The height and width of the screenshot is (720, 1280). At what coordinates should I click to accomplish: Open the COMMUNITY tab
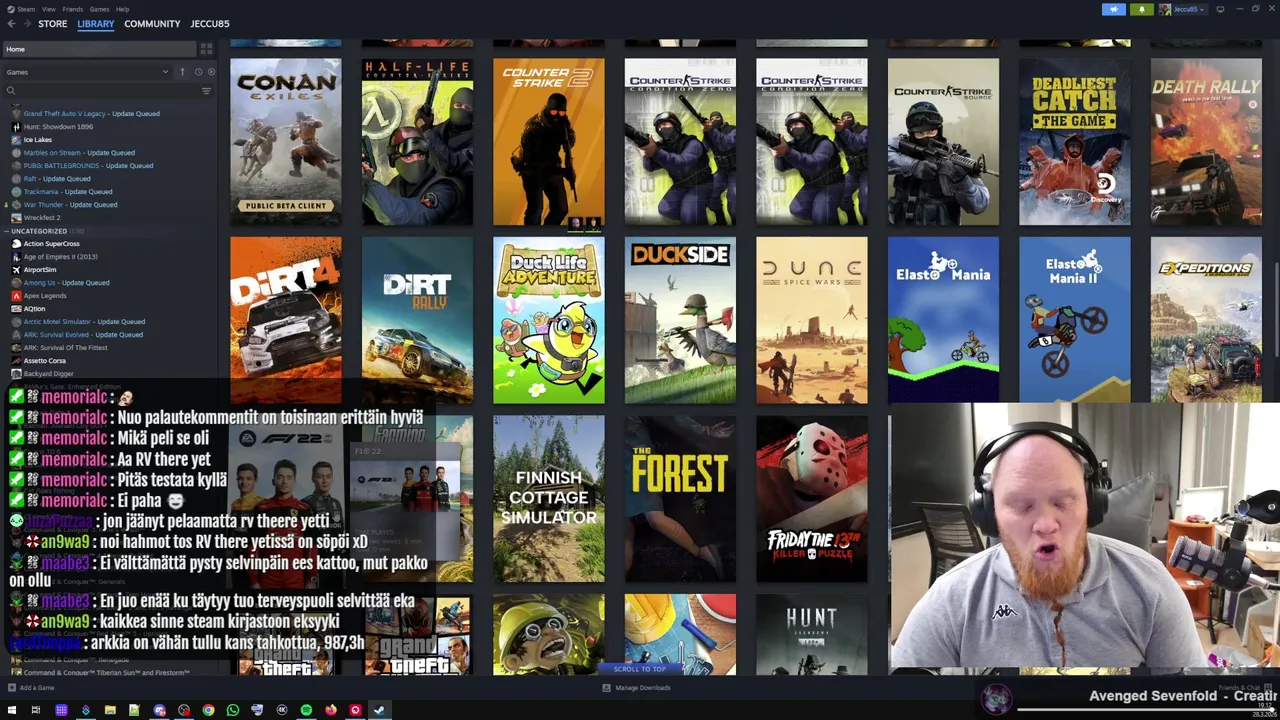(152, 24)
